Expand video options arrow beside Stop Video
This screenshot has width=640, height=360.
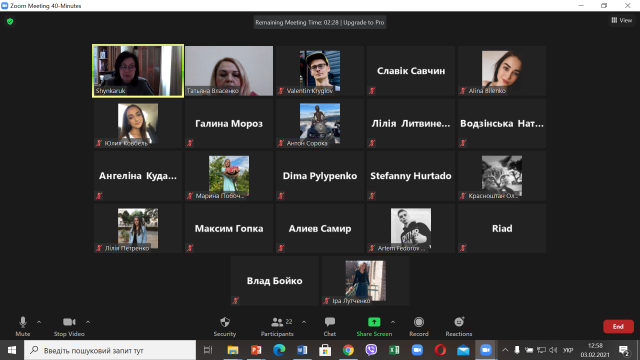88,322
